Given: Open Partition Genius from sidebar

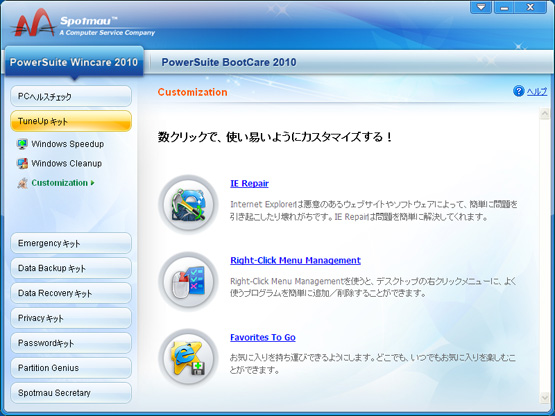Looking at the screenshot, I should pyautogui.click(x=71, y=368).
